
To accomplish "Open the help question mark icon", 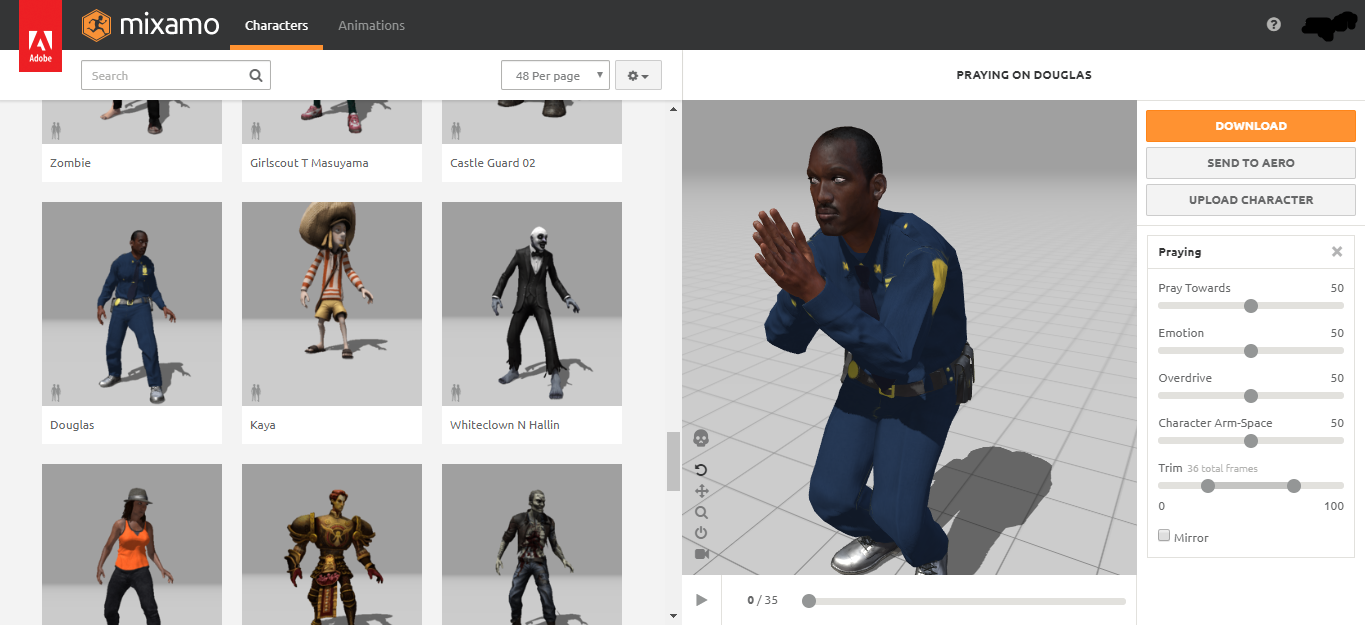I will tap(1273, 25).
